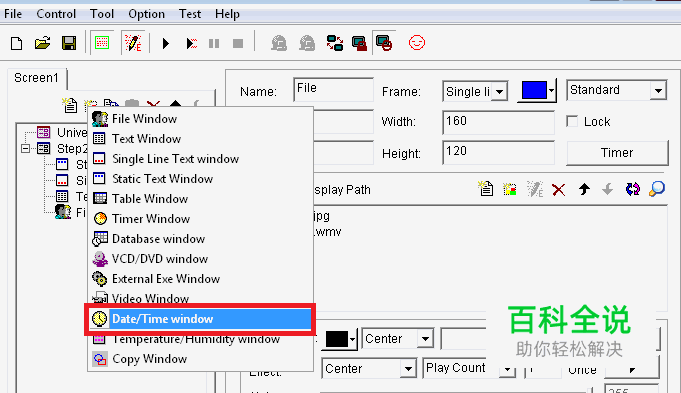Click the magnifier preview icon

point(657,189)
